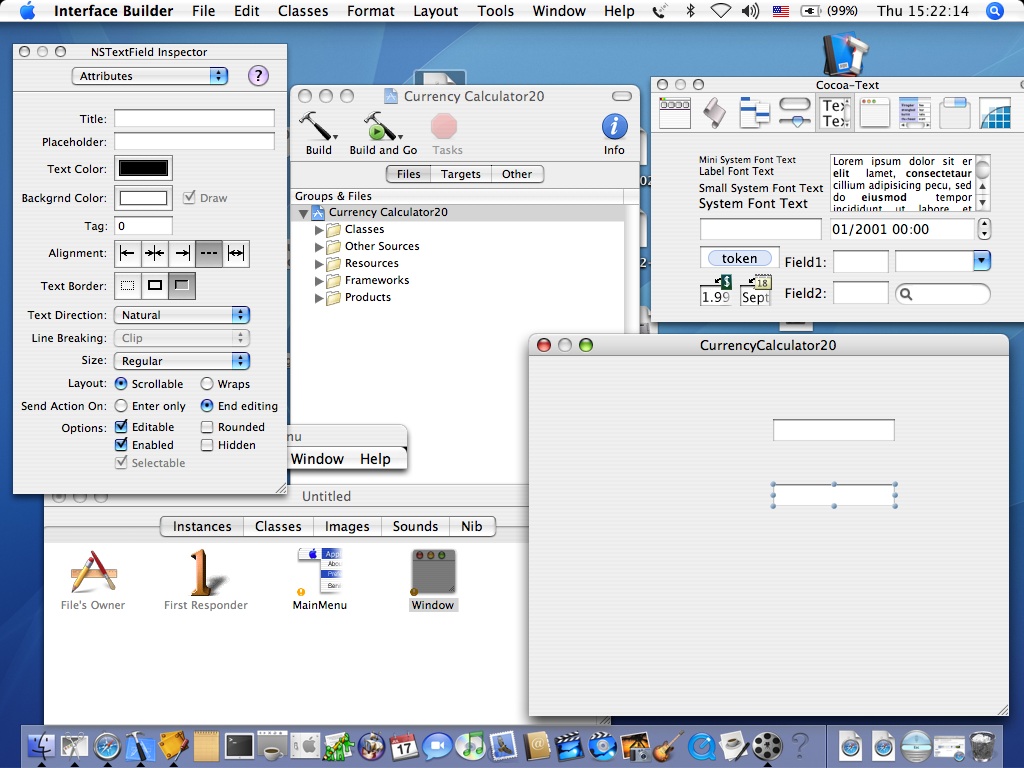Select the table data views palette icon
Viewport: 1024px width, 768px height.
915,113
